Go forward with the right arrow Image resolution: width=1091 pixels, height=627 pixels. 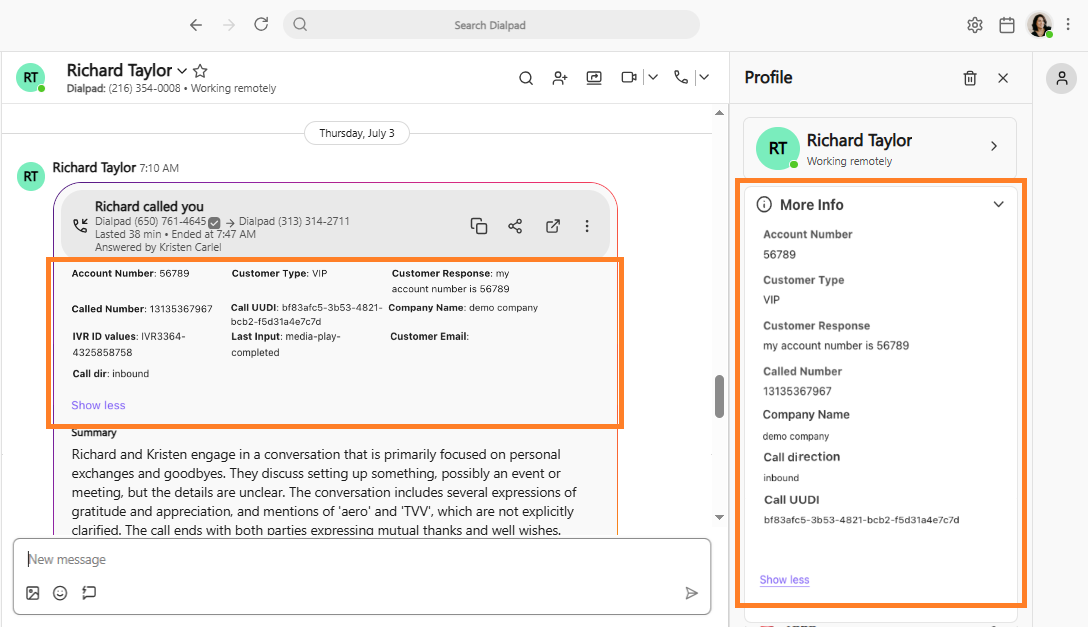coord(229,25)
